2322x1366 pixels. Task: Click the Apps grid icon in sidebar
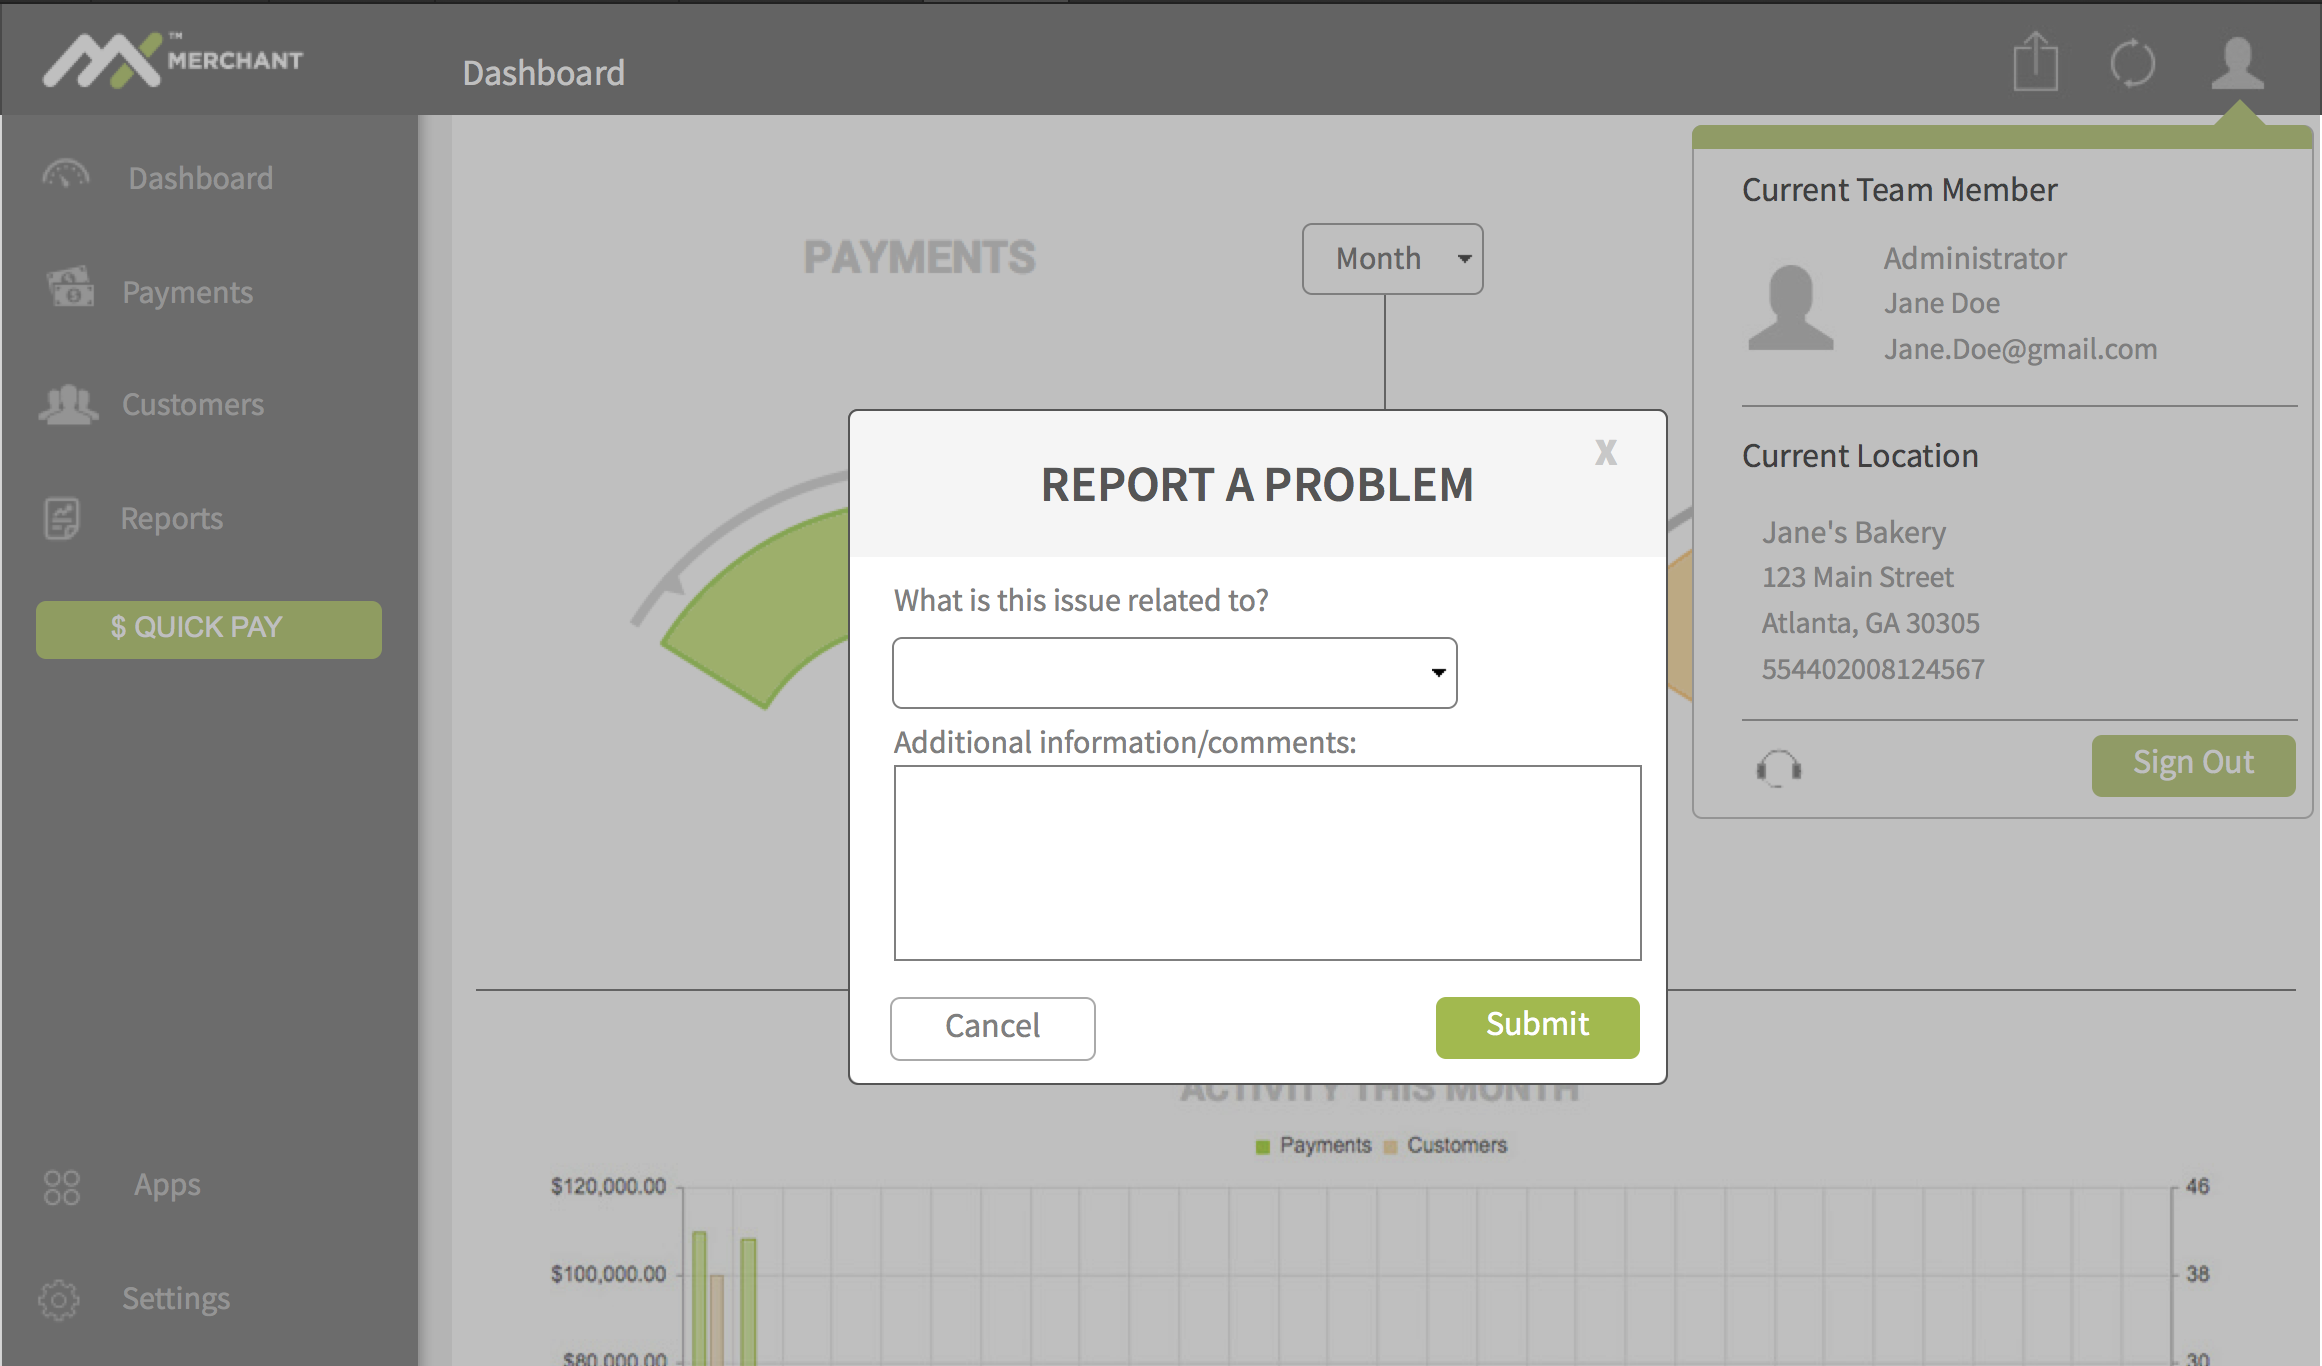coord(62,1187)
